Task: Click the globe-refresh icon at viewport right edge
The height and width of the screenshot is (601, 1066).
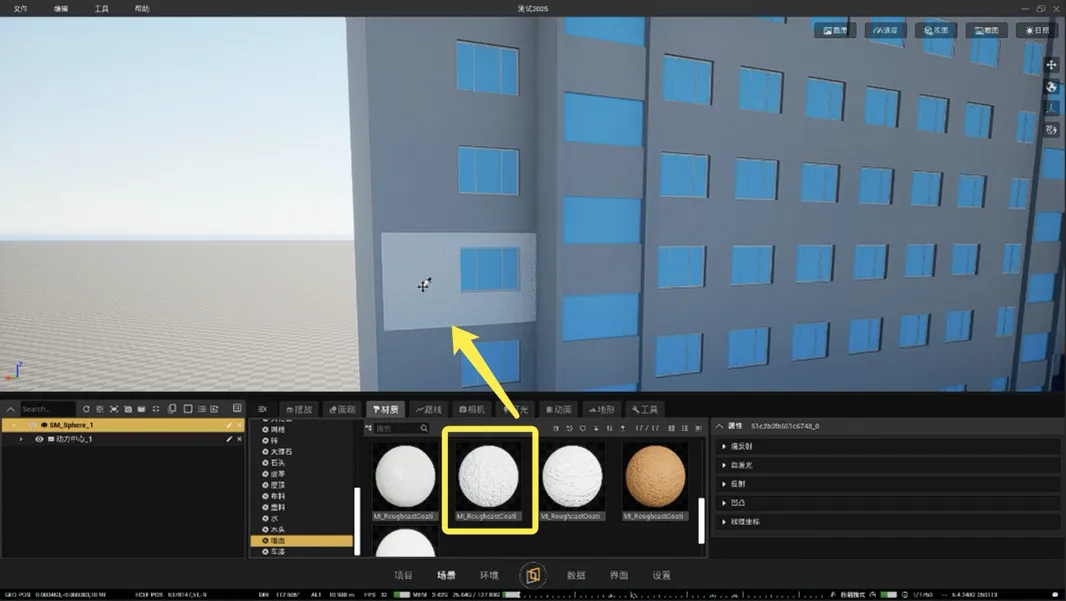Action: [x=1051, y=129]
